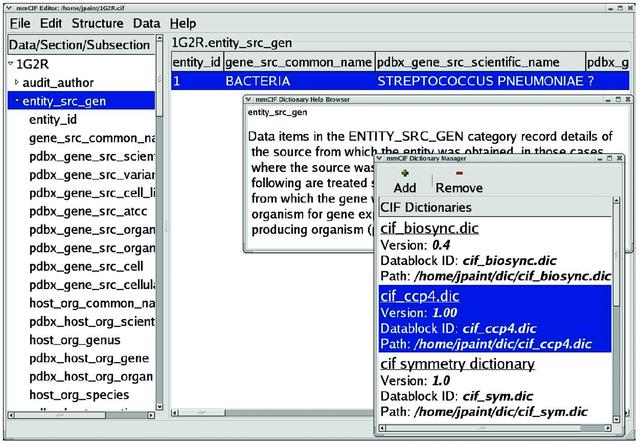The width and height of the screenshot is (640, 444).
Task: Click the pdbx_gene_src_scientific_name column header
Action: coord(480,62)
